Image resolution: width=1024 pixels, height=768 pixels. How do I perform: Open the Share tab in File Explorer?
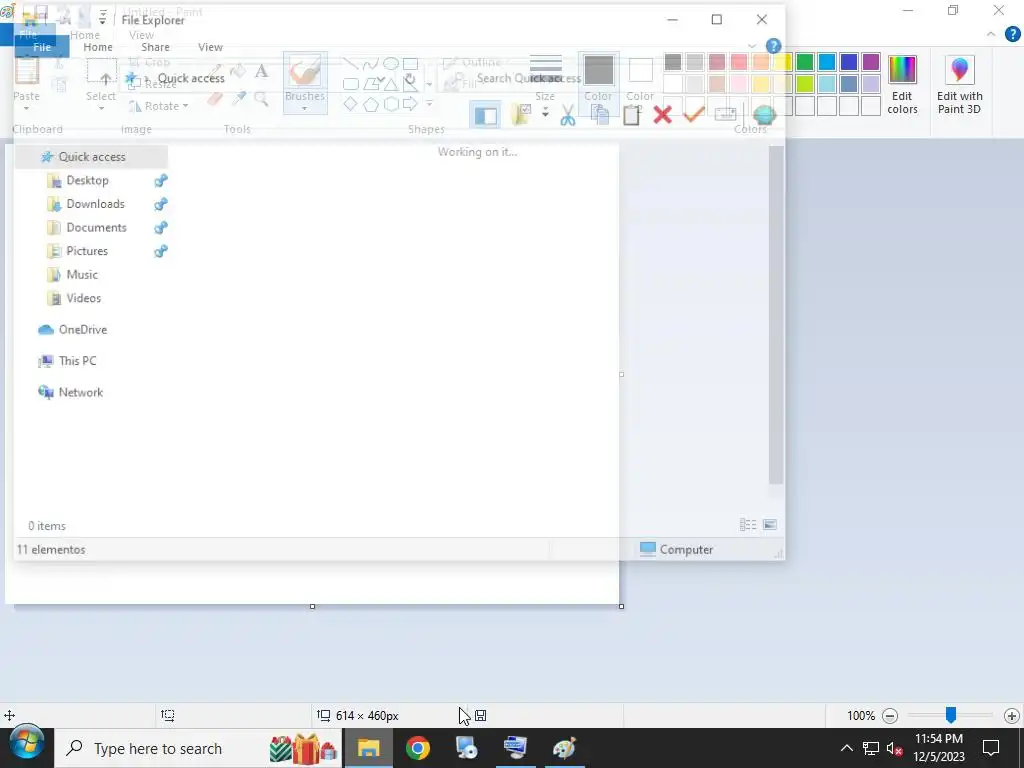[155, 47]
